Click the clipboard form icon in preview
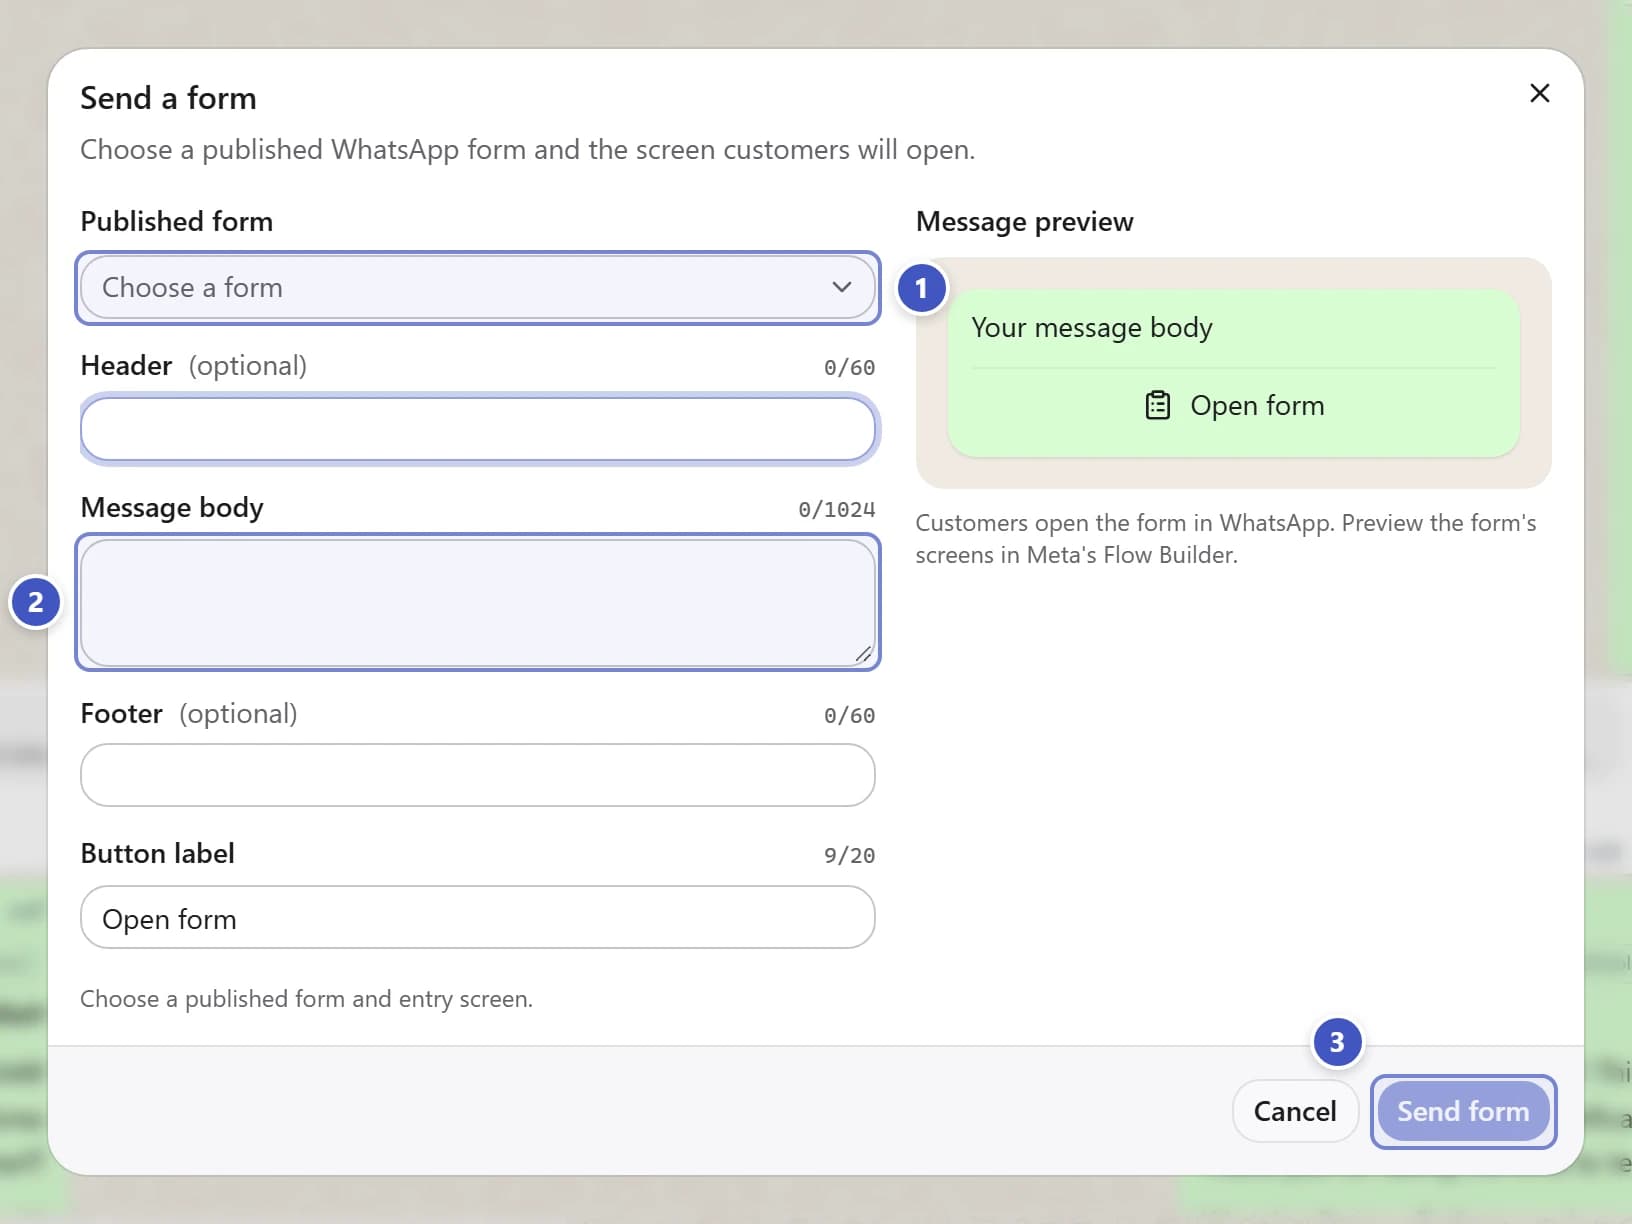 [x=1157, y=405]
